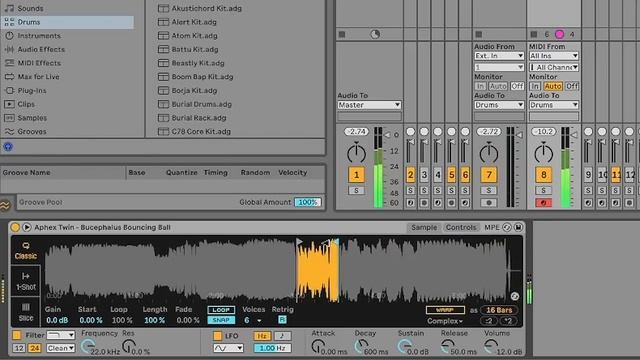Select 1-Shot playback mode
This screenshot has width=640, height=360.
tap(26, 281)
